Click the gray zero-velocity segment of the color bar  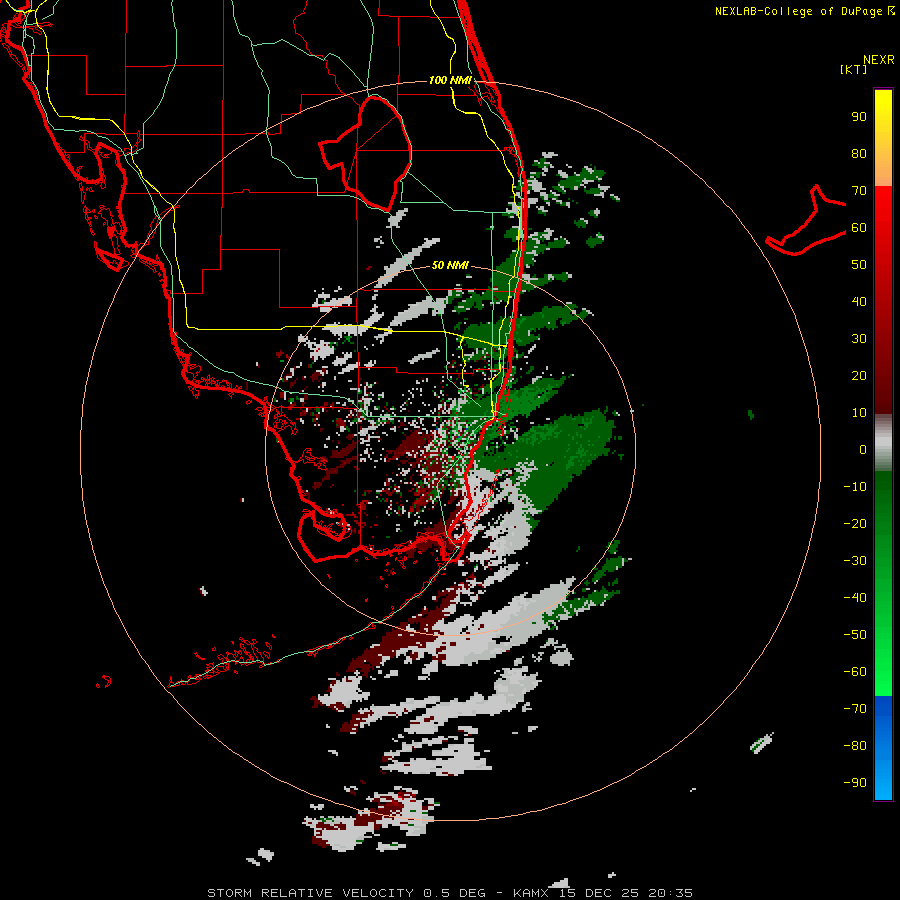tap(883, 443)
